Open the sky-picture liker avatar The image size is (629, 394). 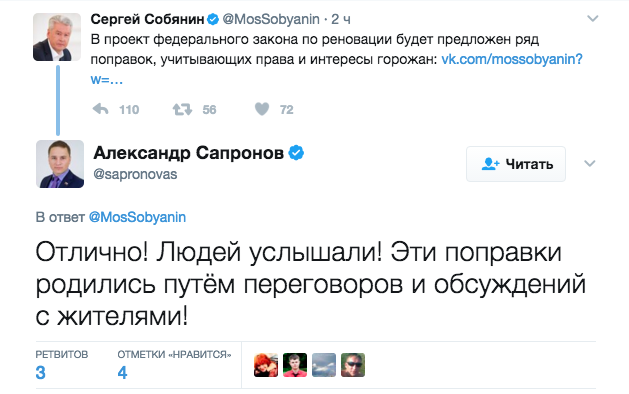click(x=324, y=365)
